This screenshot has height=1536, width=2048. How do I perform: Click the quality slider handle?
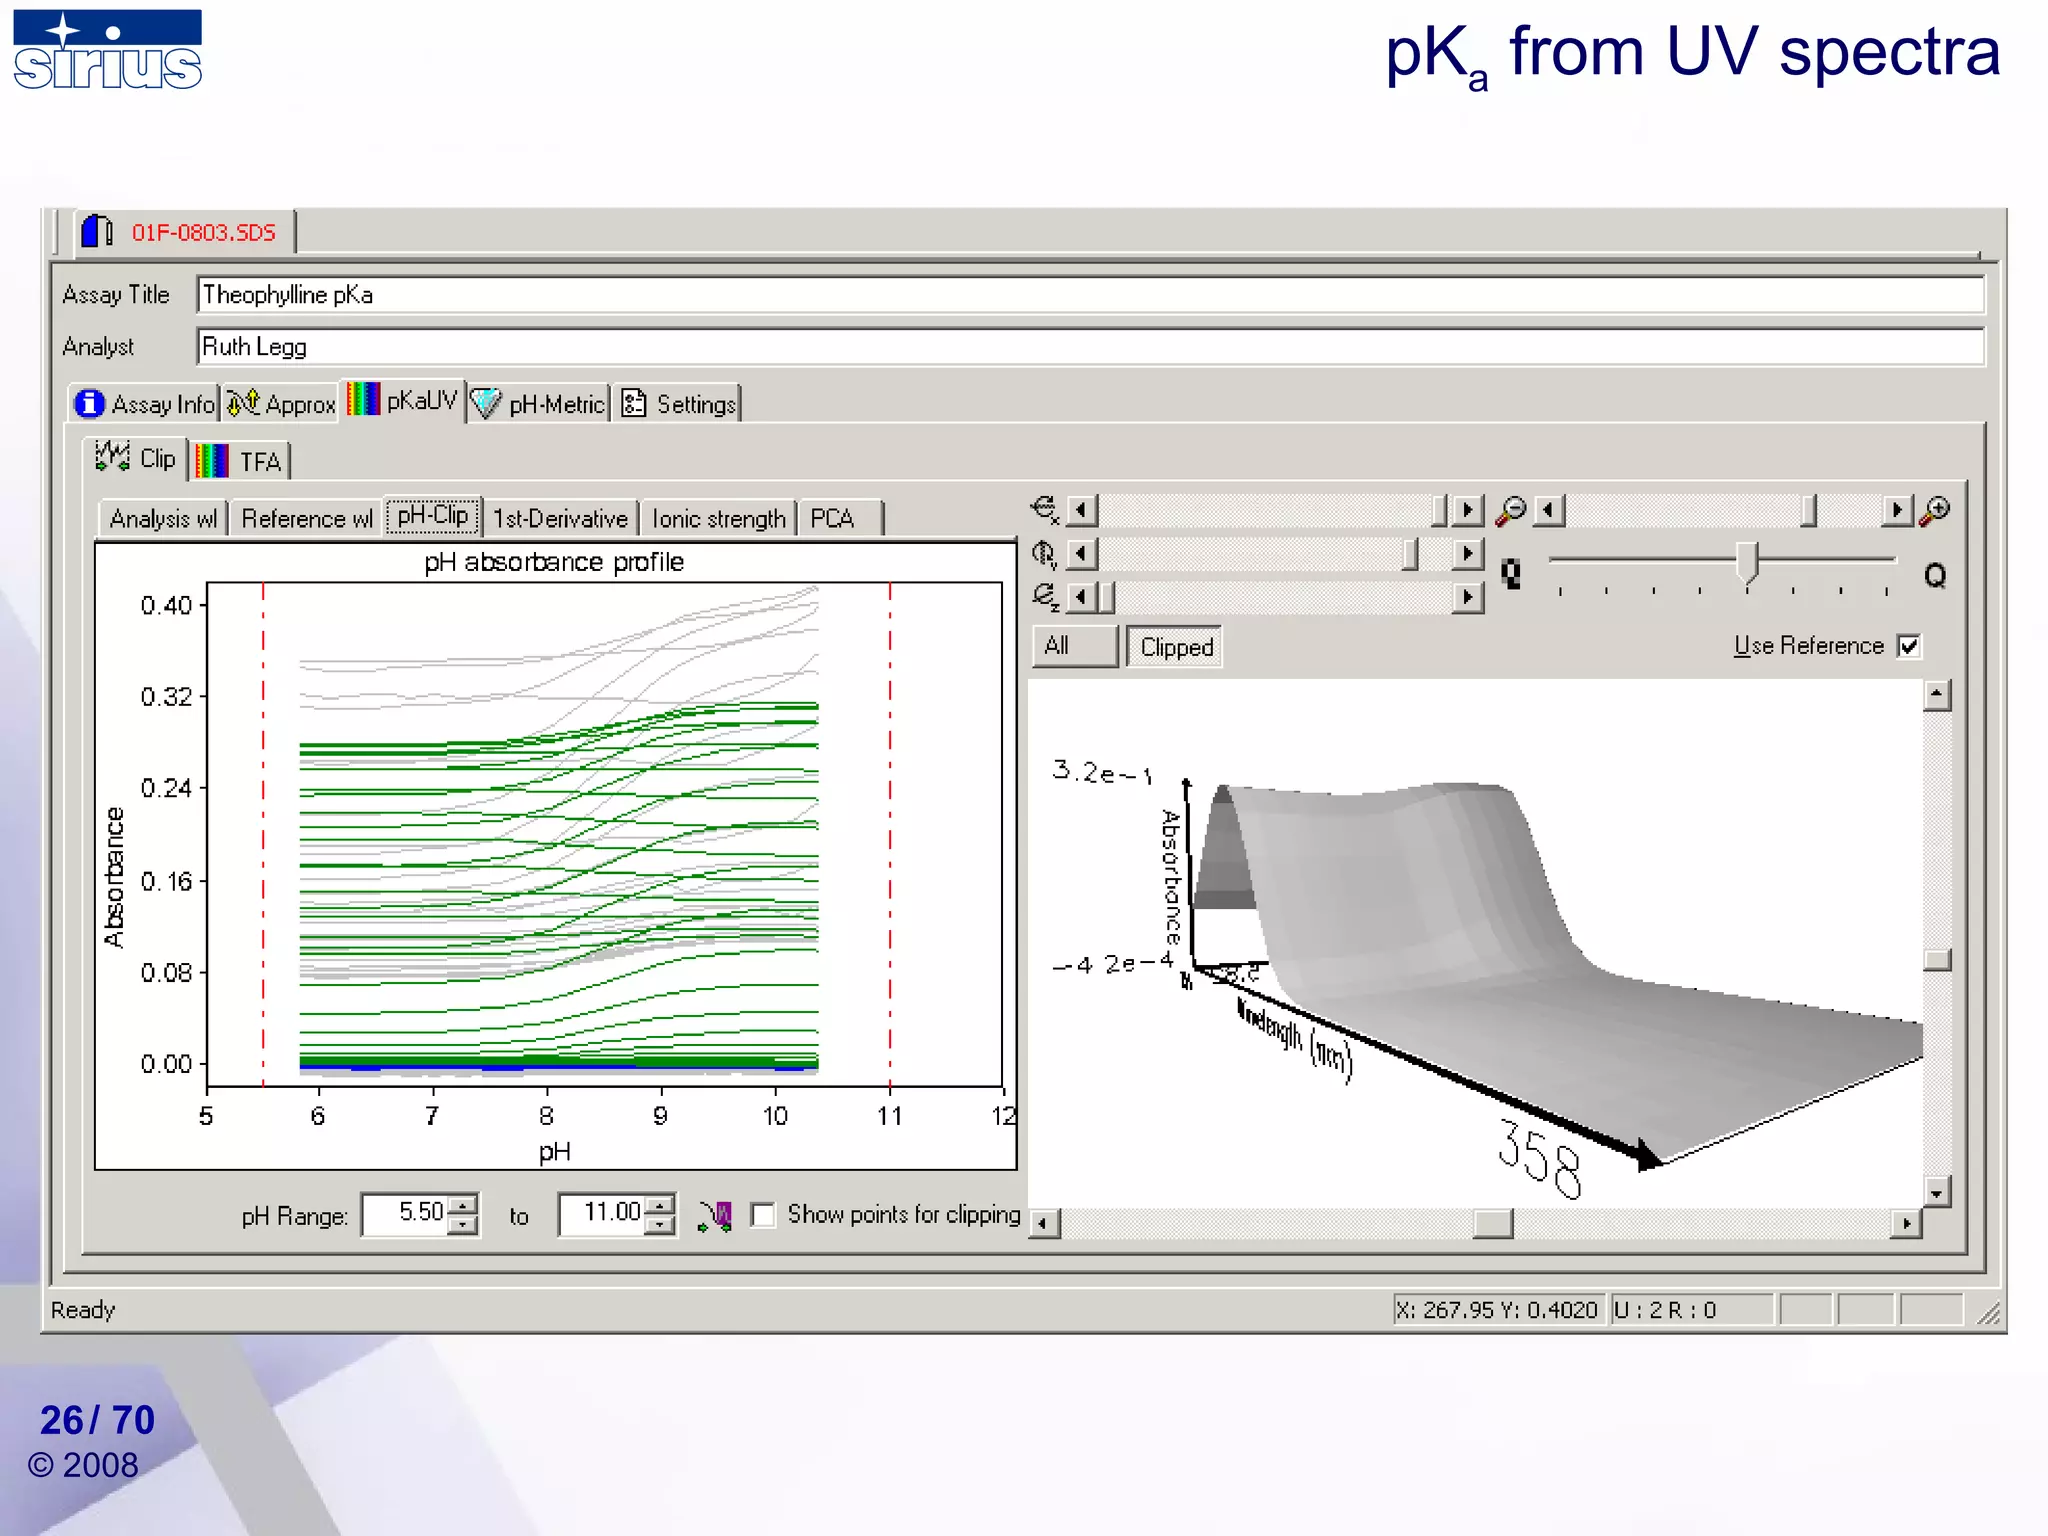coord(1746,562)
